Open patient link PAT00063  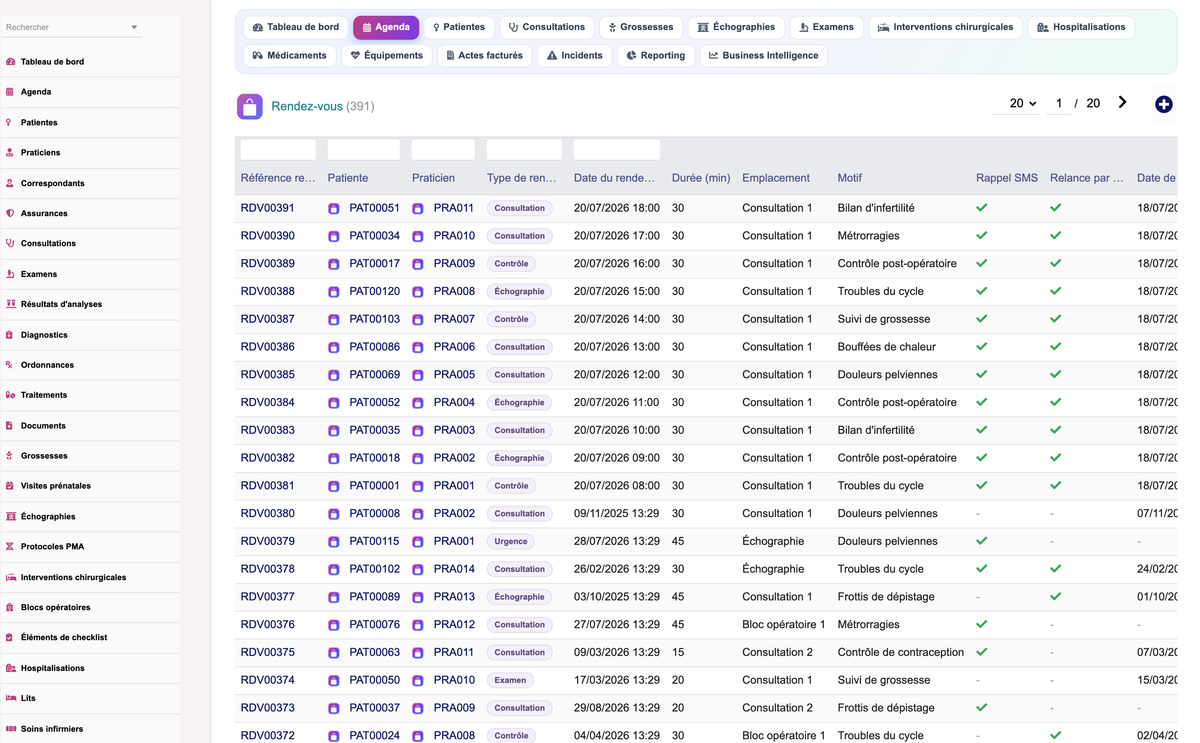point(374,652)
